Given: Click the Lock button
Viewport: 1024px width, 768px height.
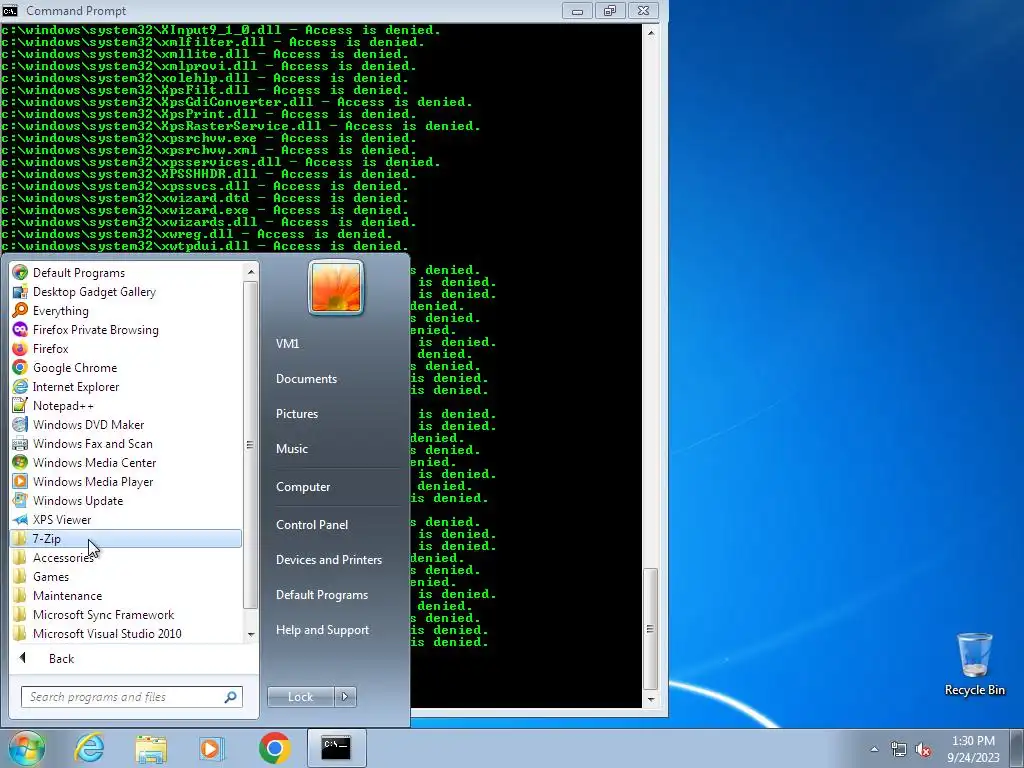Looking at the screenshot, I should pos(300,697).
